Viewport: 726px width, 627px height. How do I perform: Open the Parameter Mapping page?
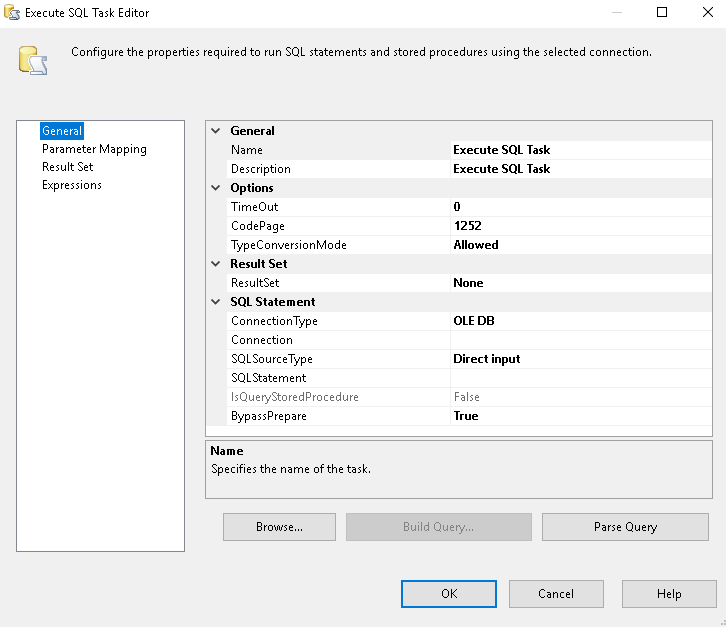(94, 149)
